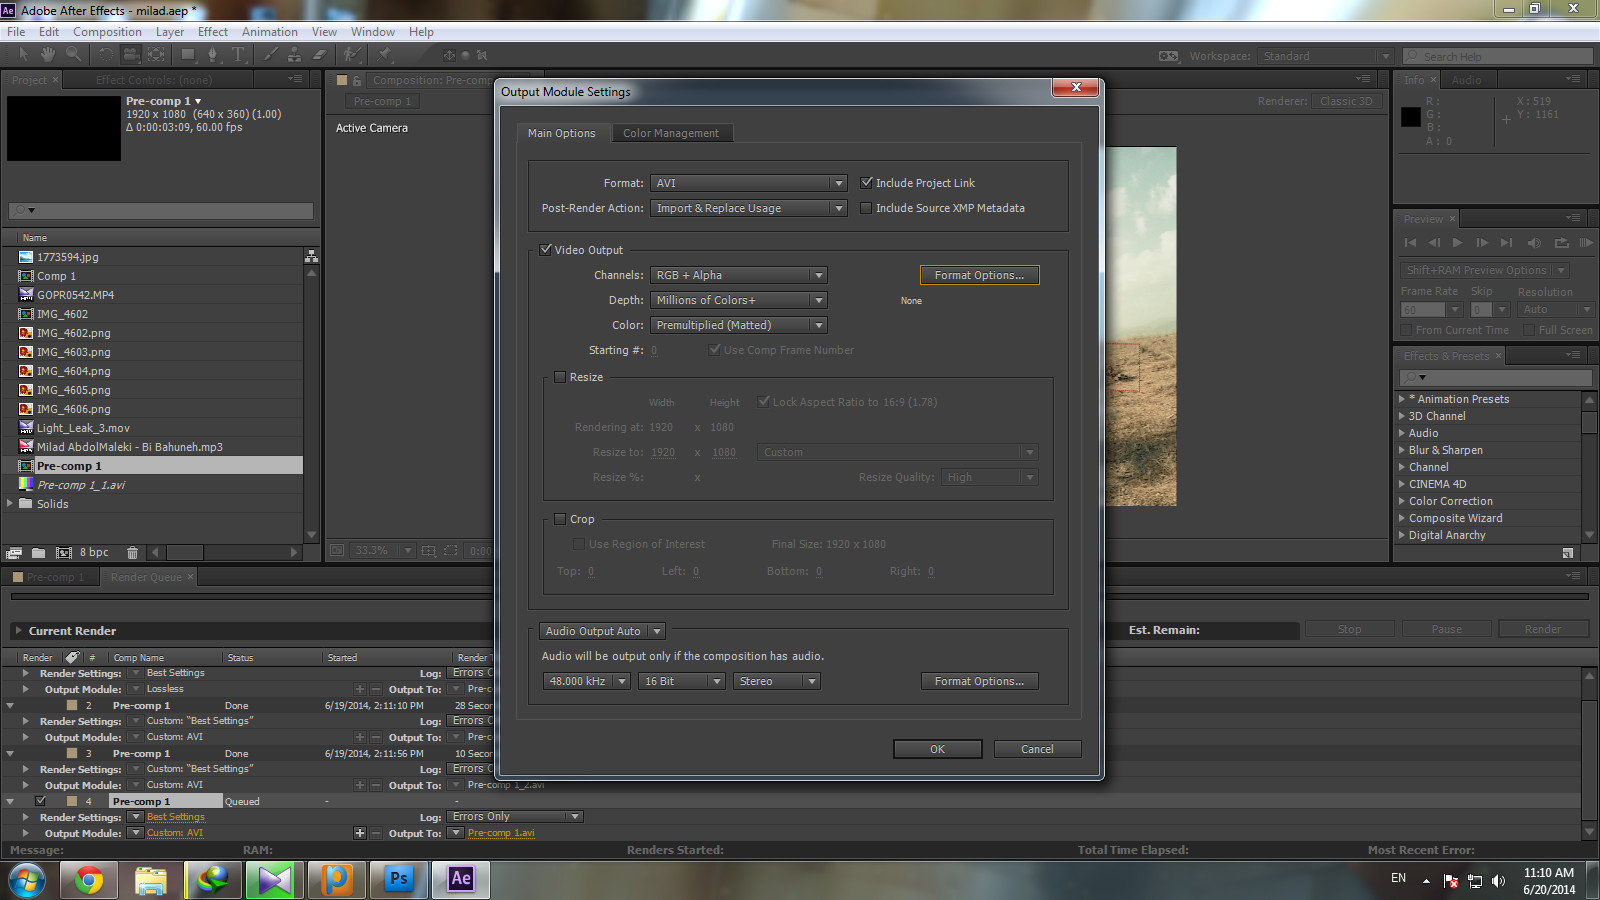Toggle audio mute in Preview panel
Image resolution: width=1600 pixels, height=900 pixels.
pyautogui.click(x=1534, y=242)
